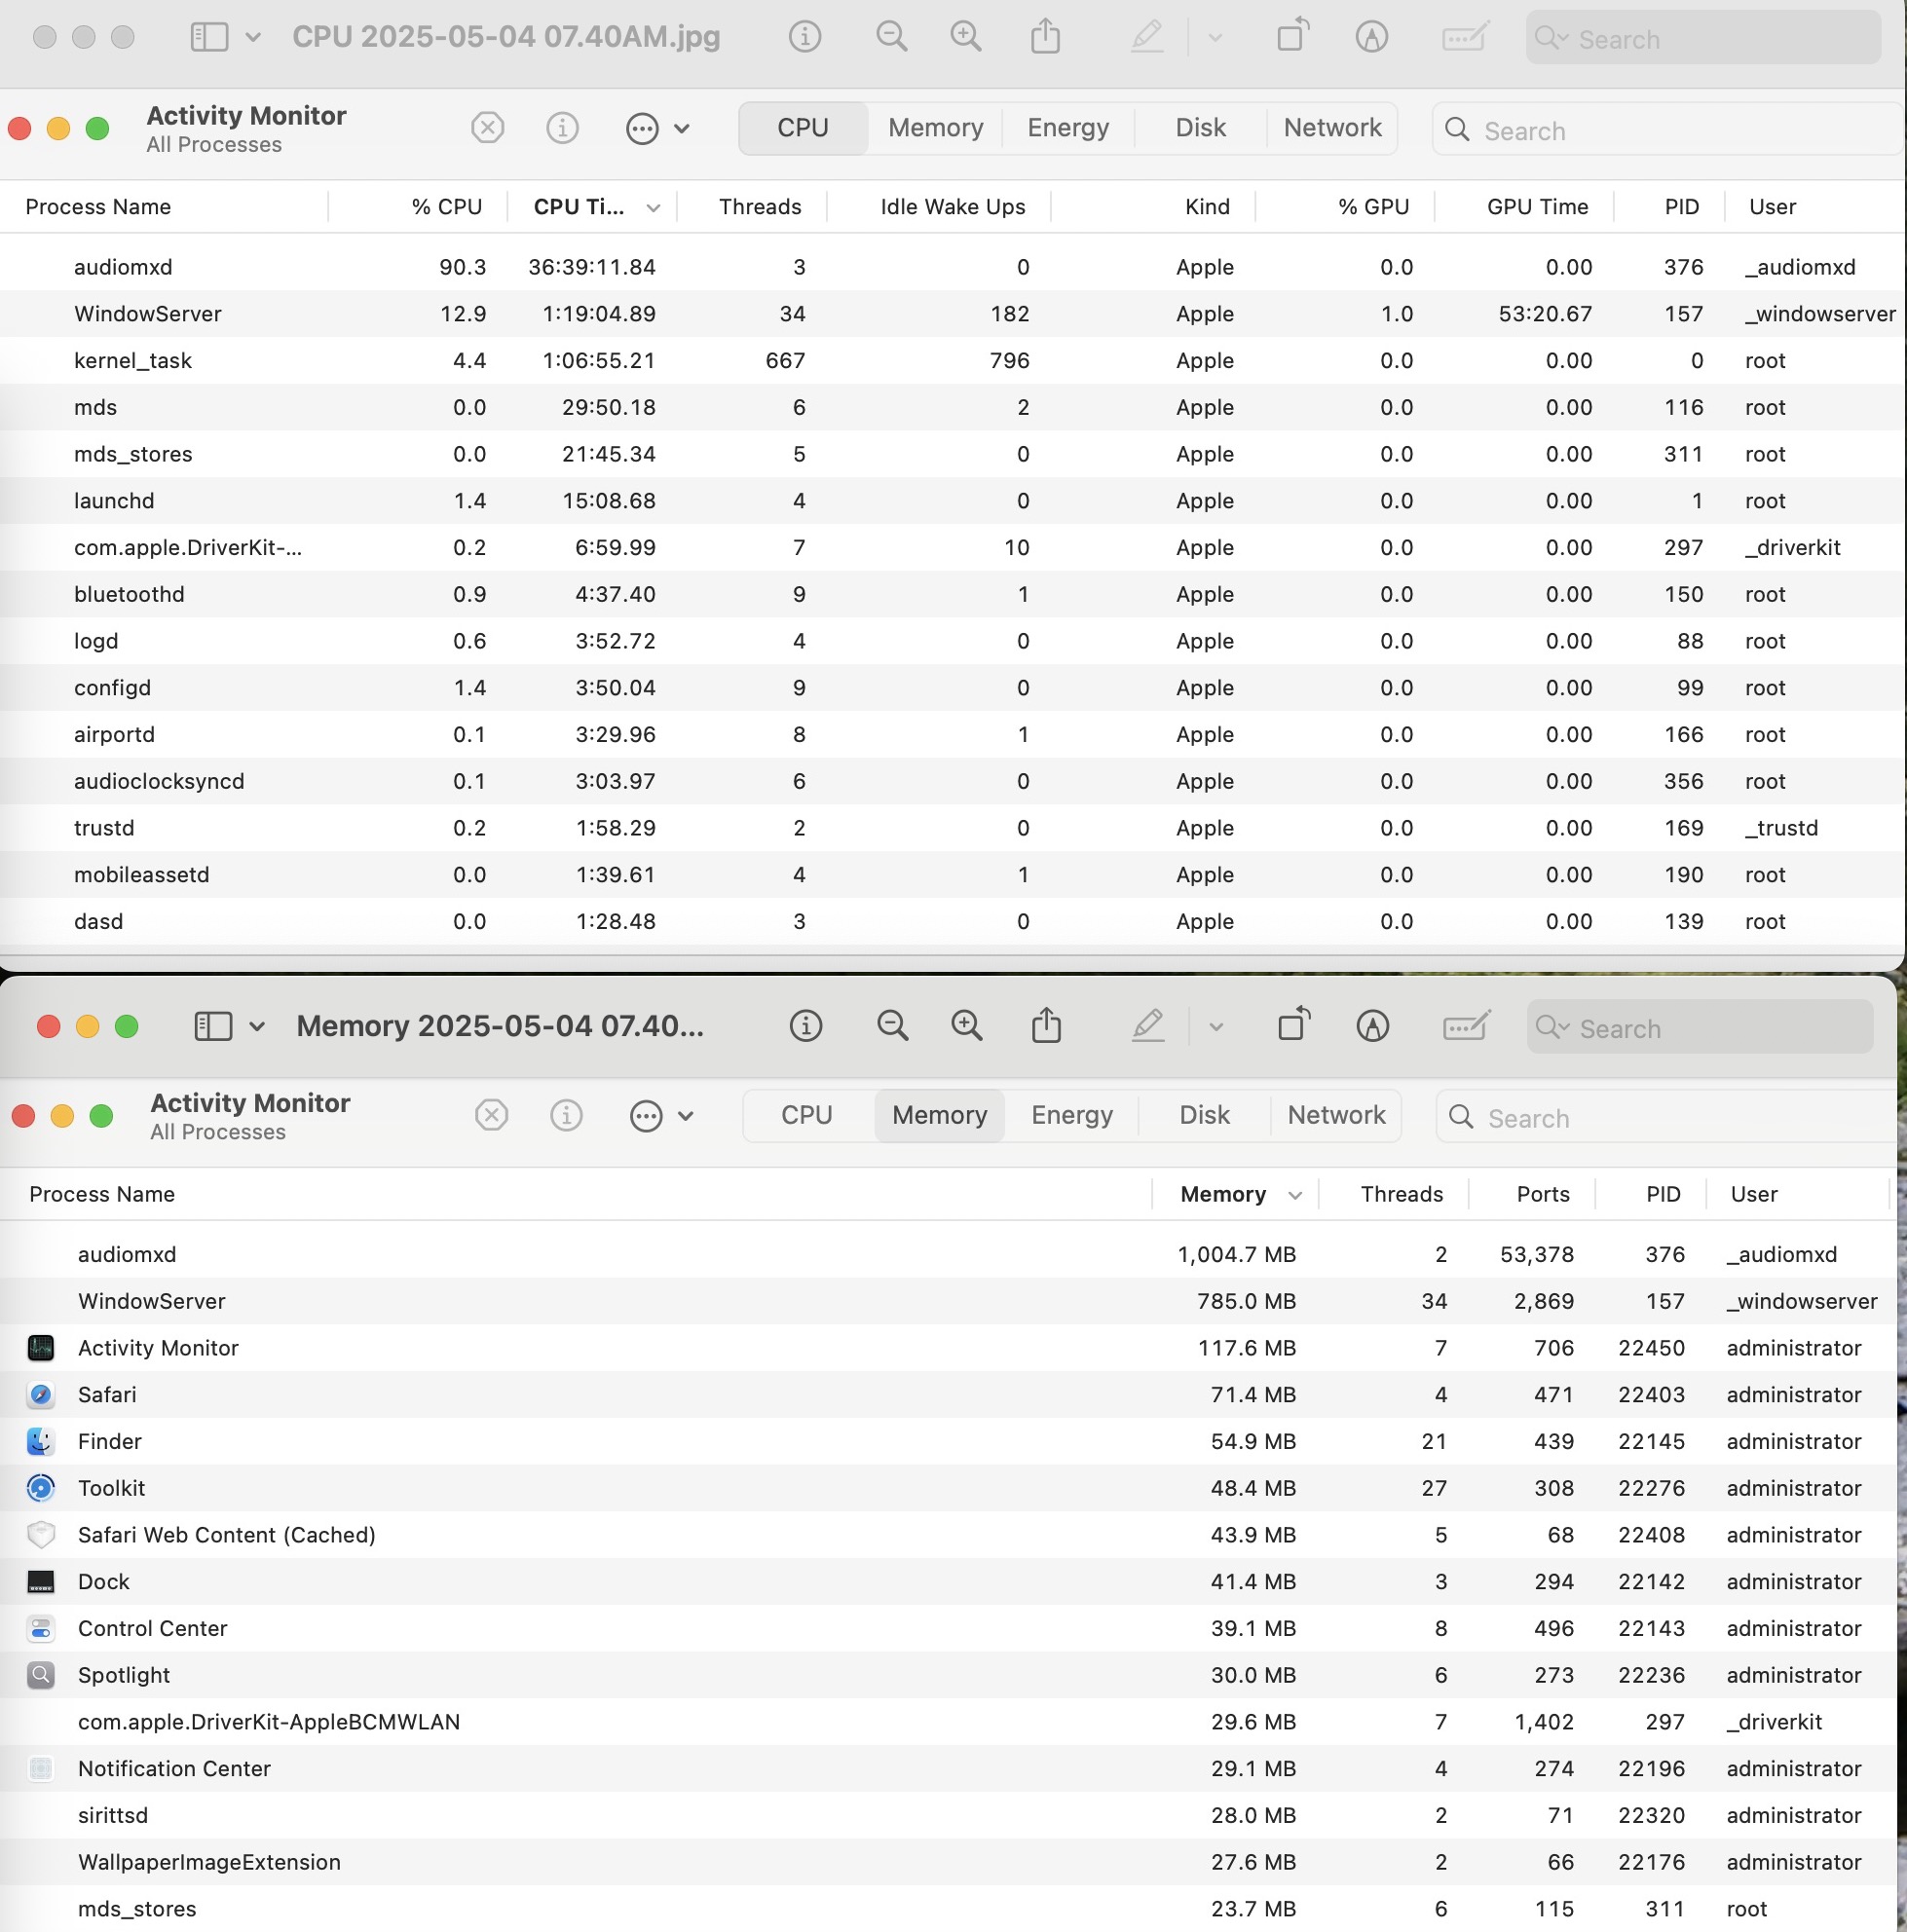Click Dock icon in process list
Screen dimensions: 1907x1932
[x=41, y=1582]
